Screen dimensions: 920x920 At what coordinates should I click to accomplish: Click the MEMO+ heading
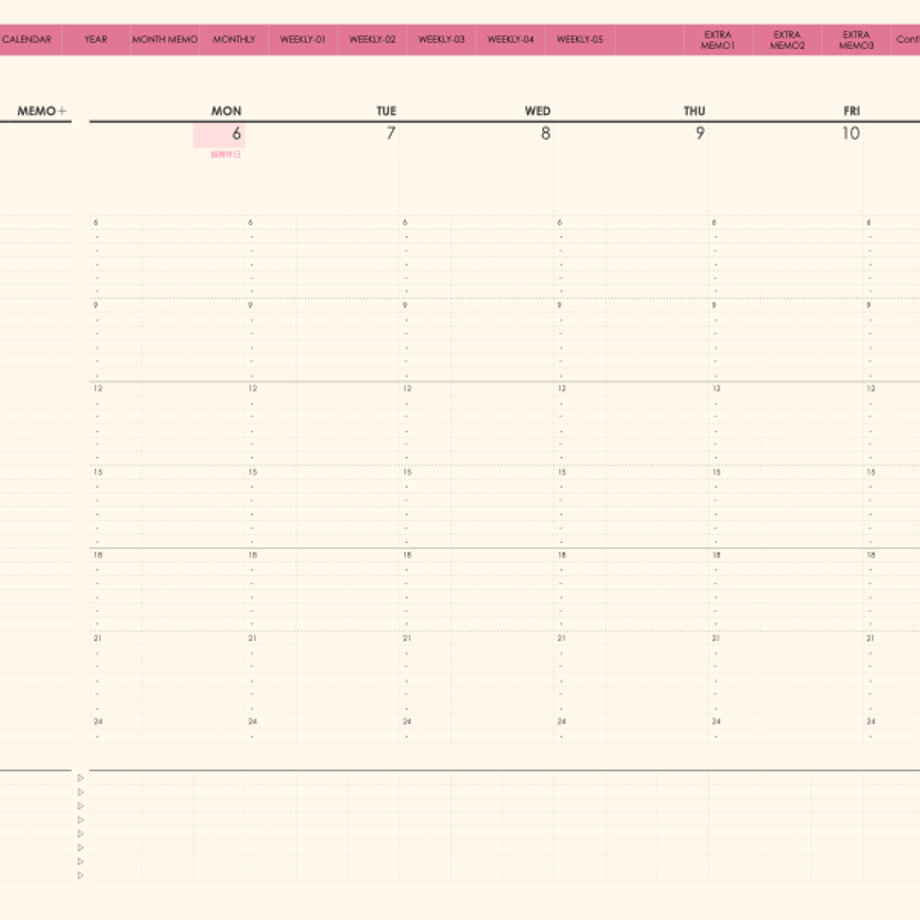(42, 111)
